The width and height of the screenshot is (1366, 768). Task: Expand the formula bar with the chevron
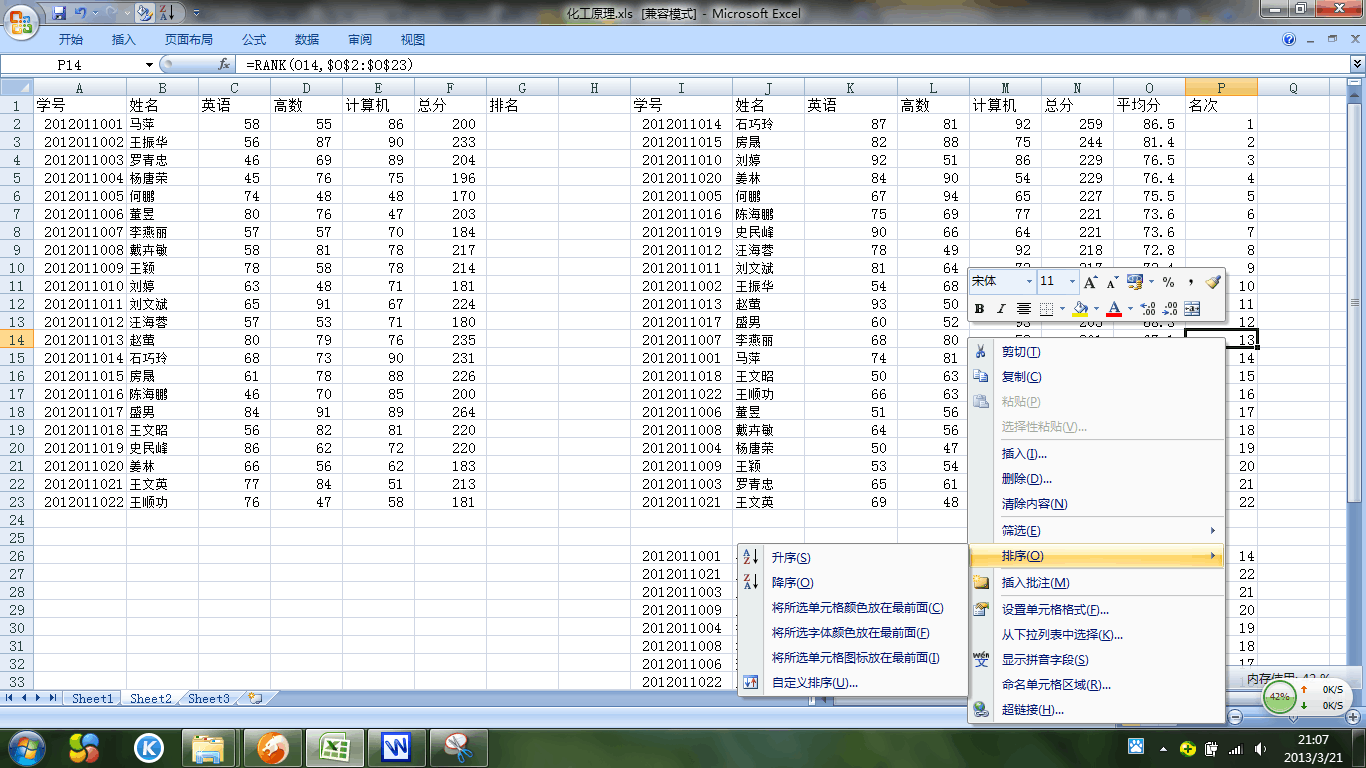coord(1357,64)
